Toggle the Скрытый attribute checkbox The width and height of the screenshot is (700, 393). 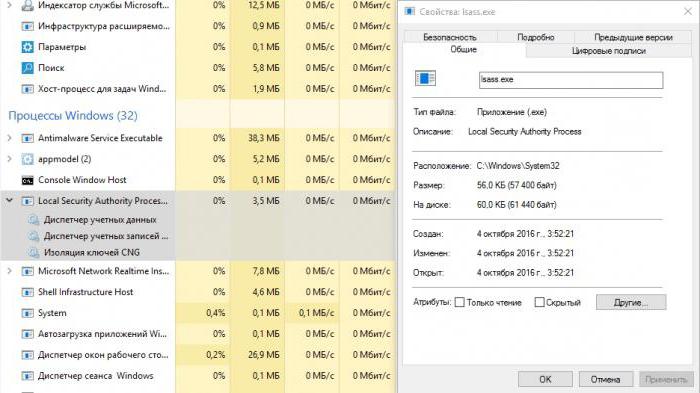click(x=539, y=302)
